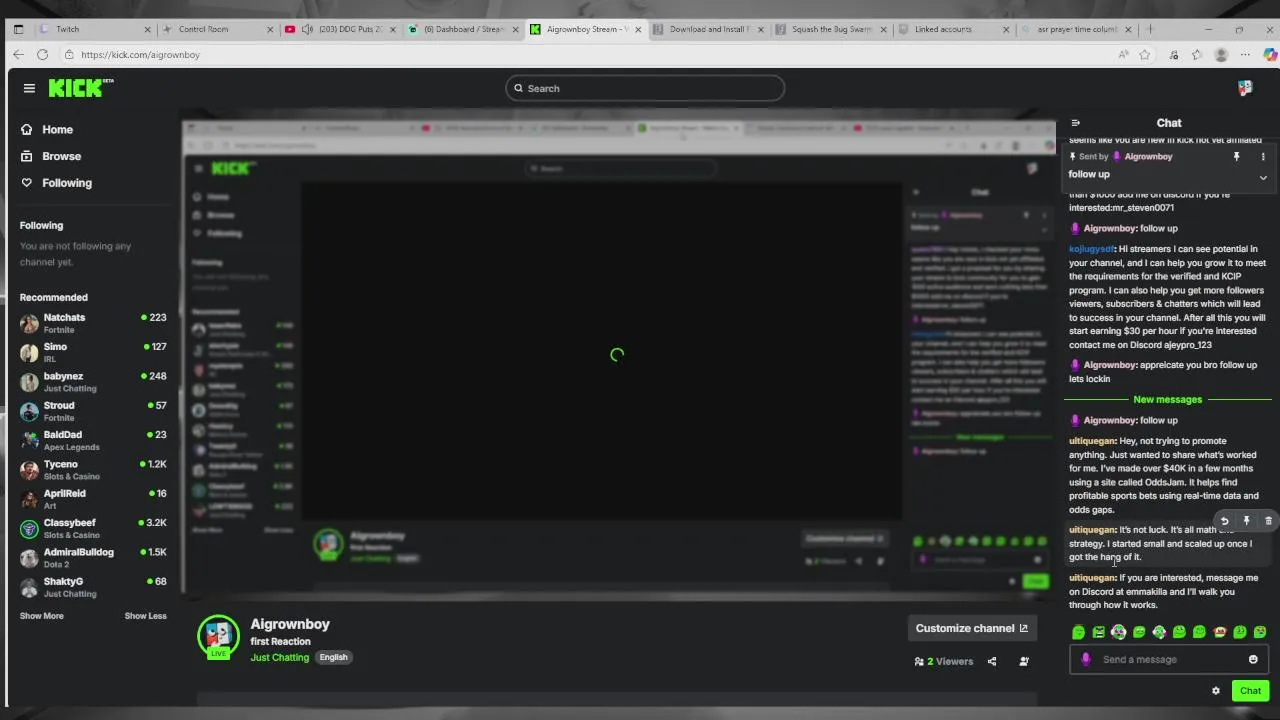Switch to the Linked accounts tab
The image size is (1280, 720).
pos(953,29)
